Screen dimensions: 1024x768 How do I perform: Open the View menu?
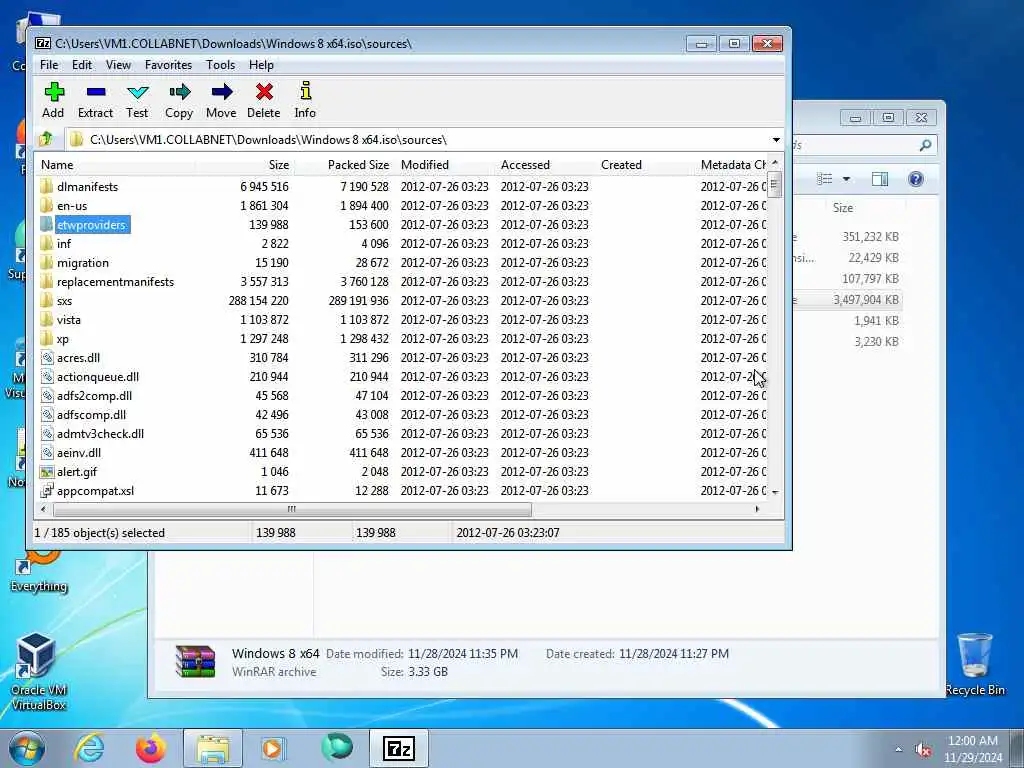click(118, 65)
